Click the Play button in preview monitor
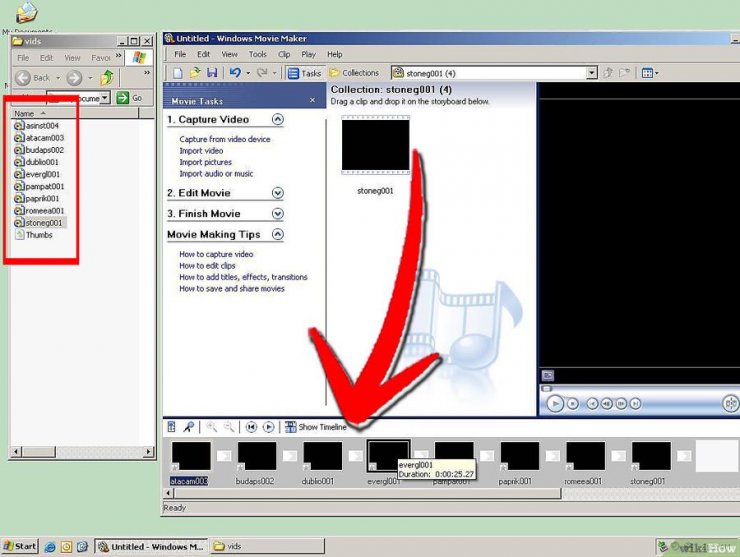Screen dimensions: 740x557 pos(555,404)
